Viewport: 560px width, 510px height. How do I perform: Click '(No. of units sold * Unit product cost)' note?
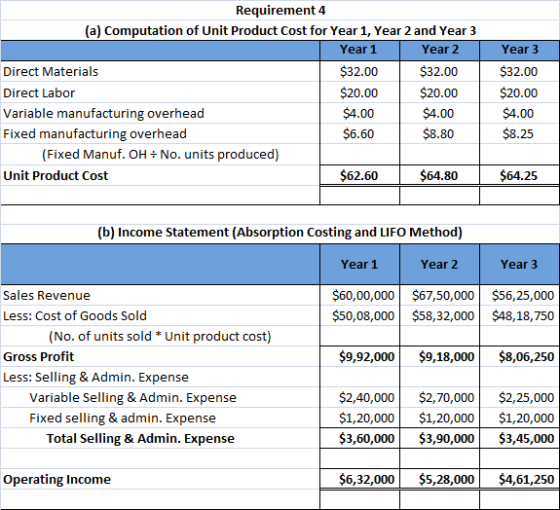click(160, 337)
